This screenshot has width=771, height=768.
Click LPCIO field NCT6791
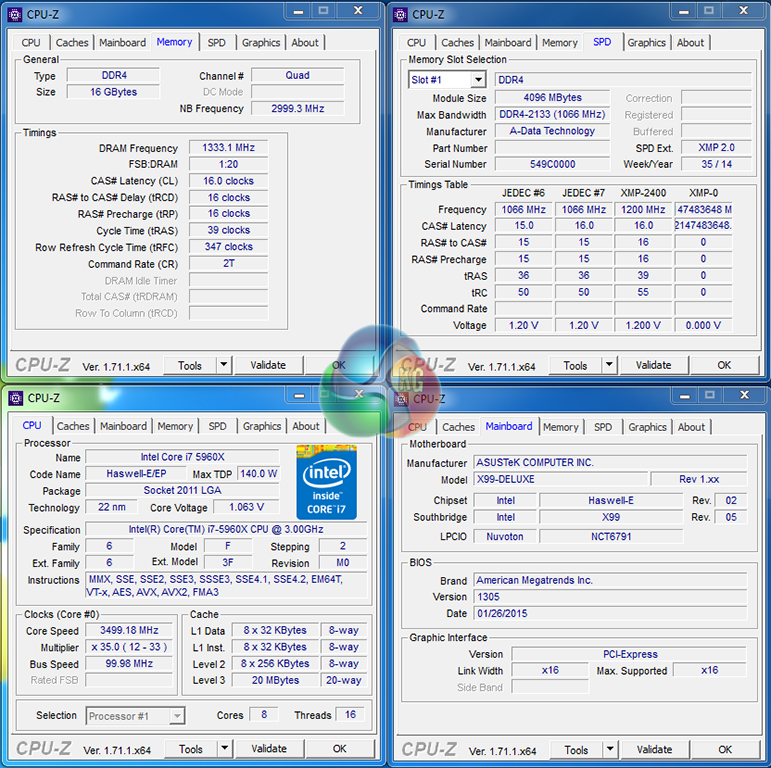(x=611, y=536)
